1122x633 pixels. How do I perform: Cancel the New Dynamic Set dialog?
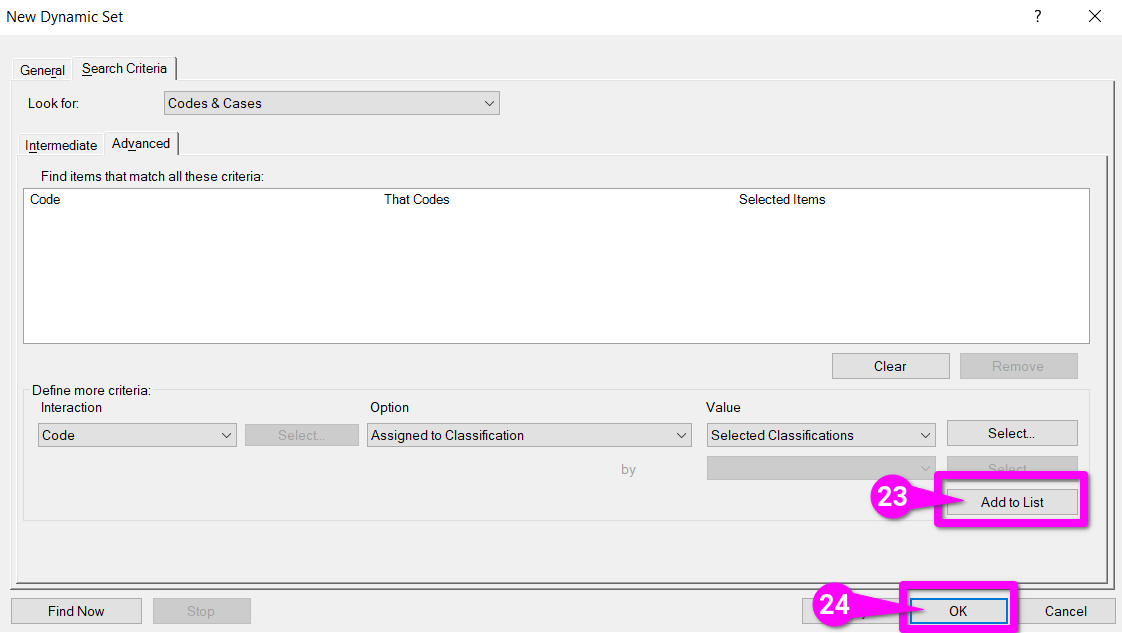tap(1066, 611)
